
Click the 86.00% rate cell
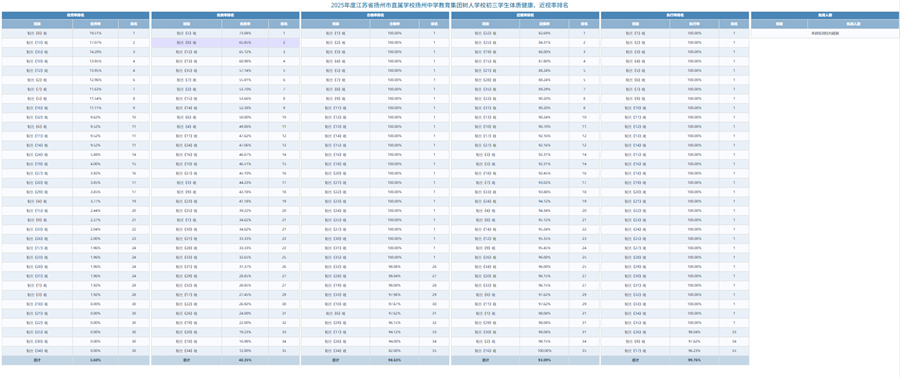(x=545, y=52)
